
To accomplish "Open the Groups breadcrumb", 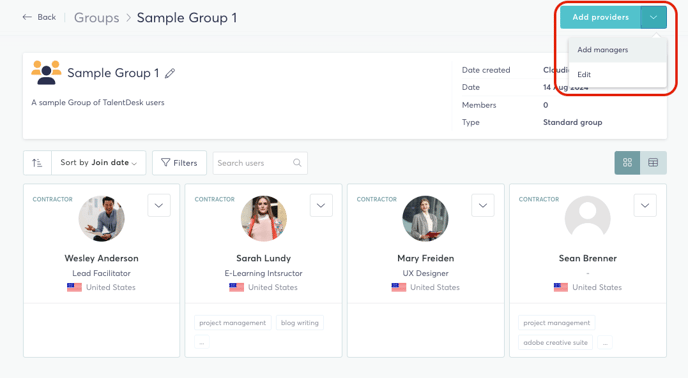I will tap(96, 18).
